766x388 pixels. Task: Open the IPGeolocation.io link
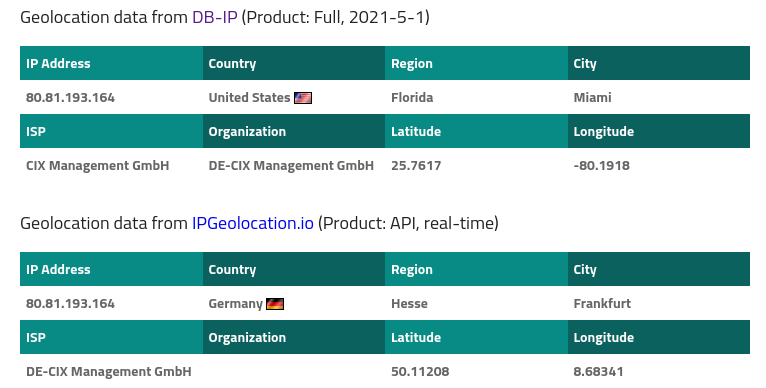pos(253,223)
